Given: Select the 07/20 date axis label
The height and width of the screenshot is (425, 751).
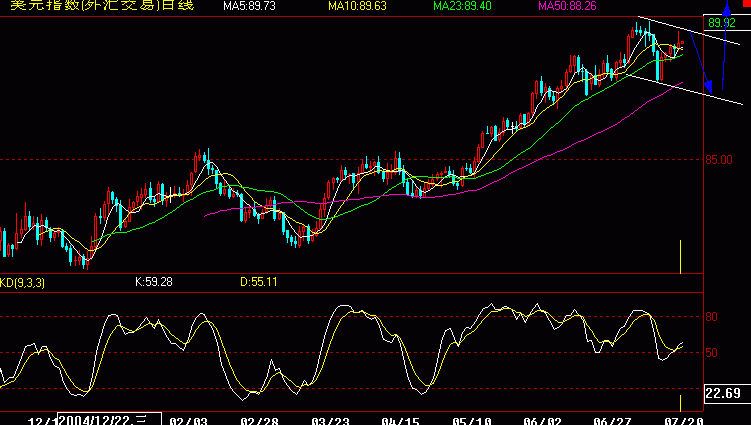Looking at the screenshot, I should 683,421.
